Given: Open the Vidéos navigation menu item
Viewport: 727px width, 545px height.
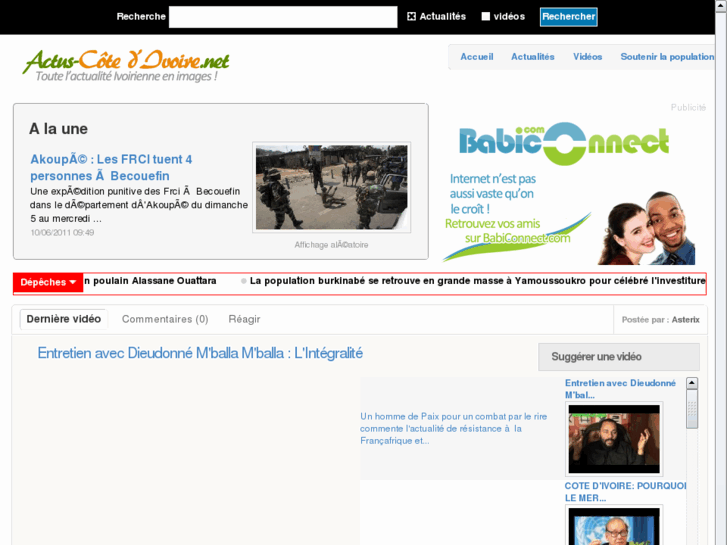Looking at the screenshot, I should (x=587, y=57).
